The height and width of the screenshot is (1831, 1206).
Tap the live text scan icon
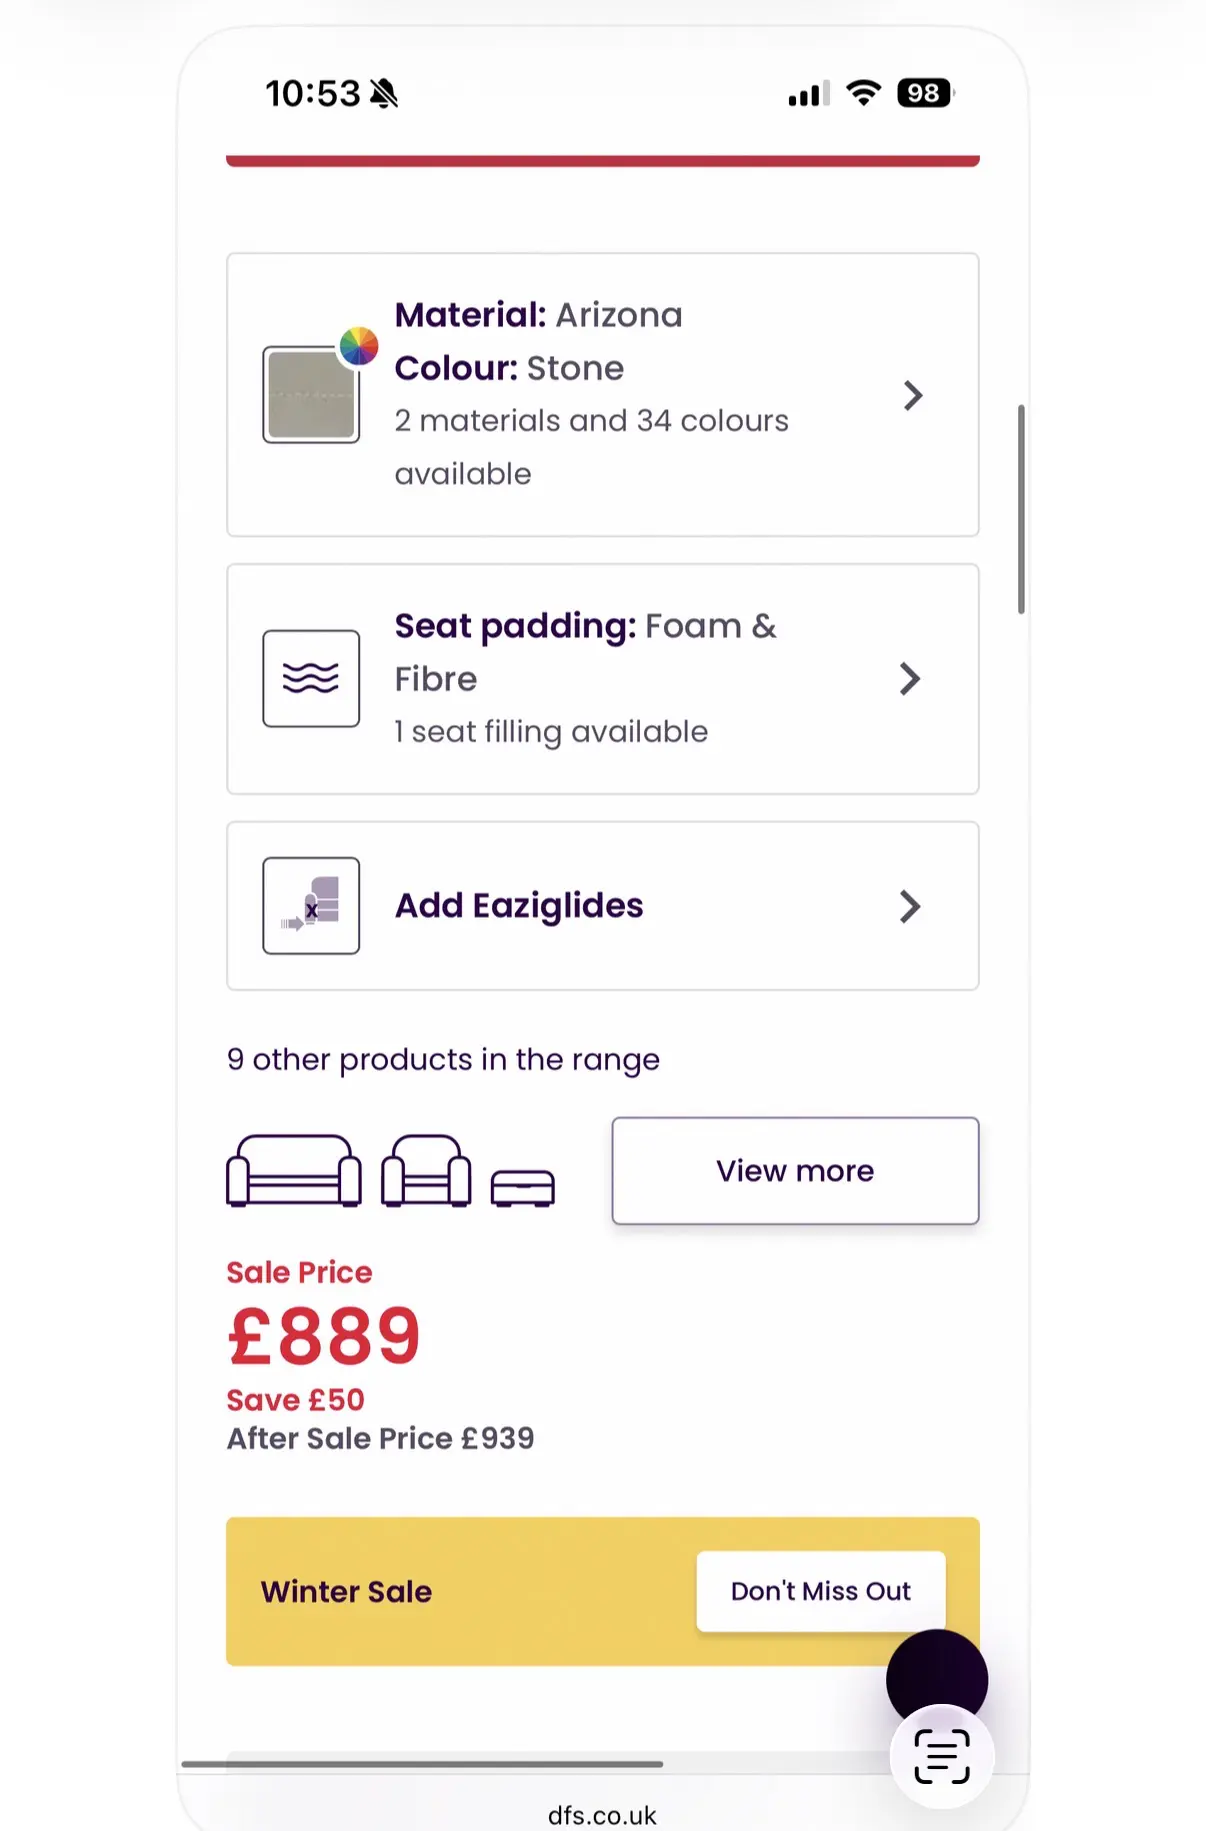[942, 1756]
